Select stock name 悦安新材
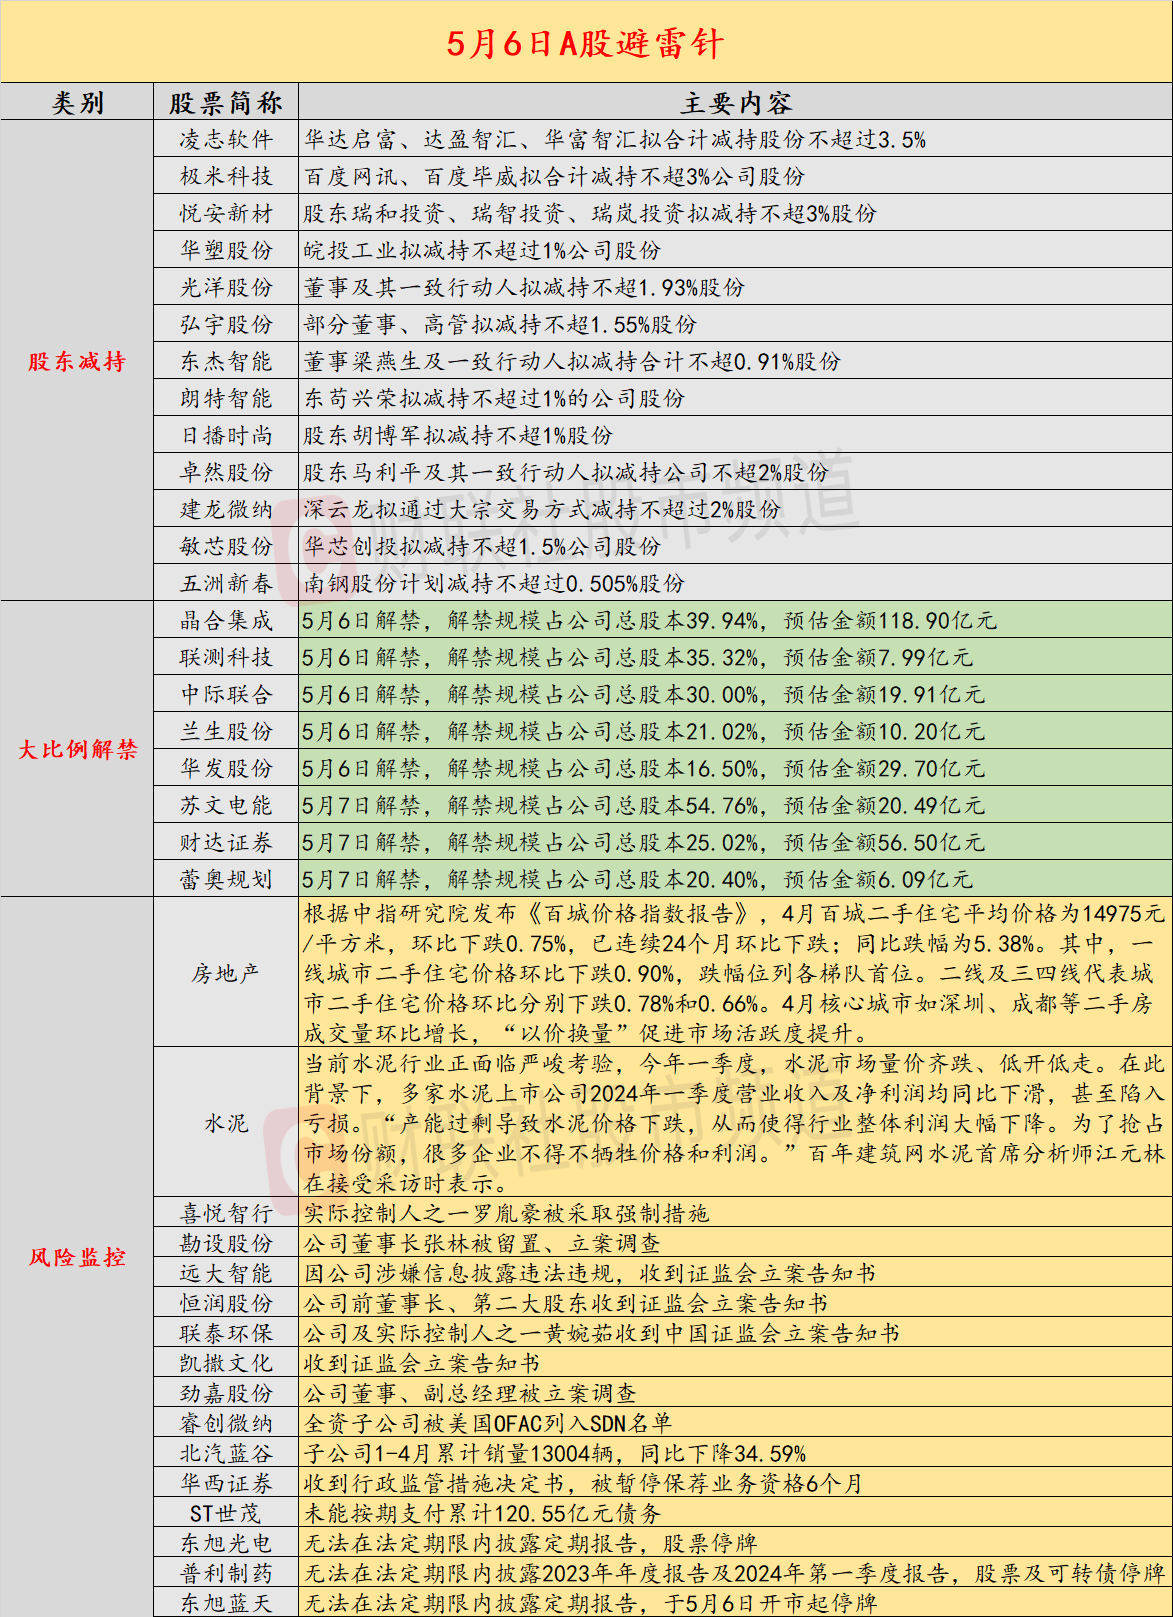 [x=226, y=214]
